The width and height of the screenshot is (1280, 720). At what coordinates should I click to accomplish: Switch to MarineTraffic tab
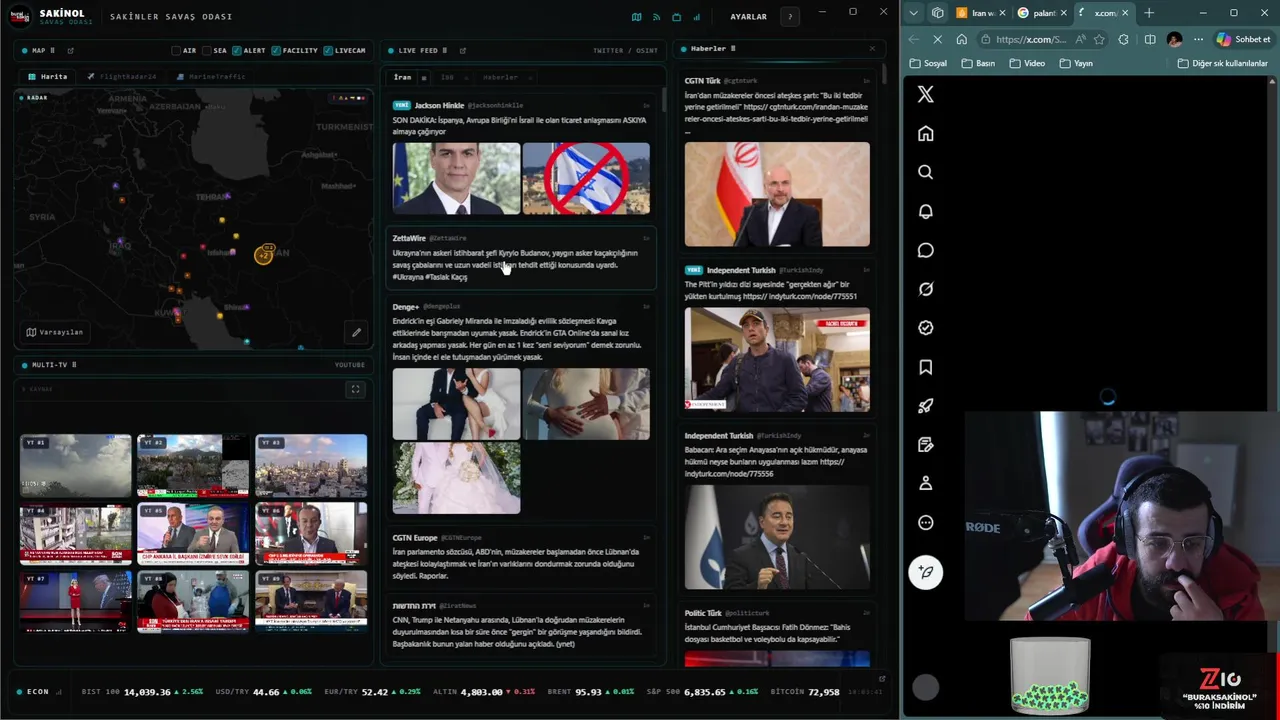pyautogui.click(x=210, y=76)
